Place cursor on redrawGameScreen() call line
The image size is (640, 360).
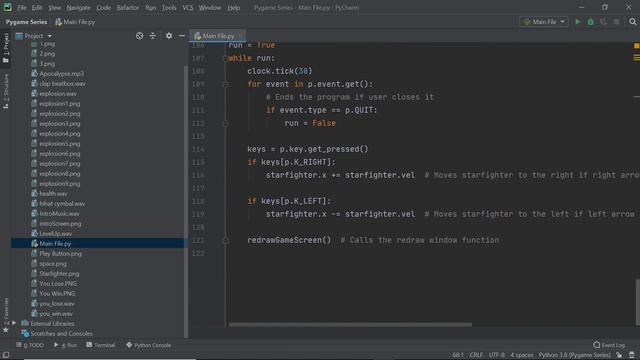click(289, 240)
